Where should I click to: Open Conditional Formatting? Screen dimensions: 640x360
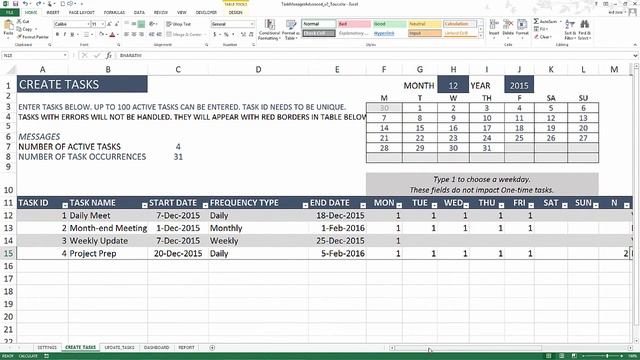pyautogui.click(x=269, y=29)
